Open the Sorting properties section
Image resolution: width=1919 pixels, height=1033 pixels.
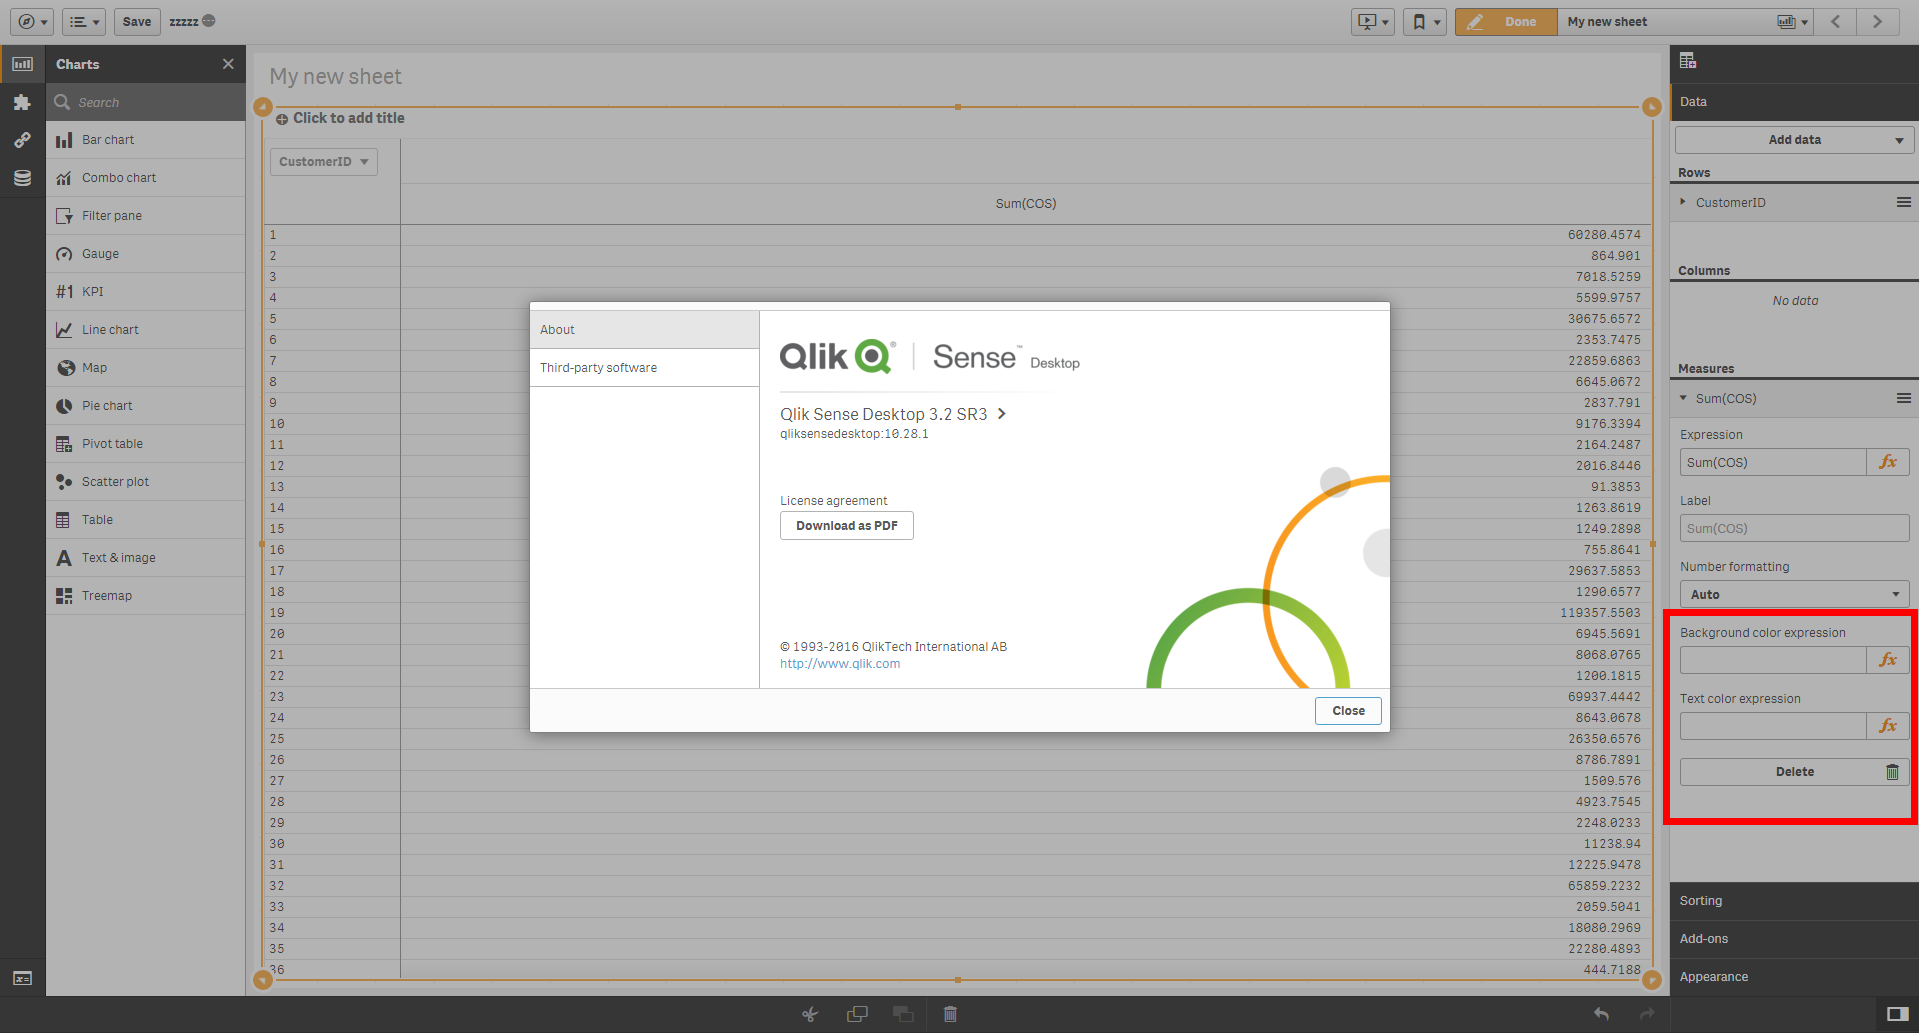click(x=1795, y=901)
